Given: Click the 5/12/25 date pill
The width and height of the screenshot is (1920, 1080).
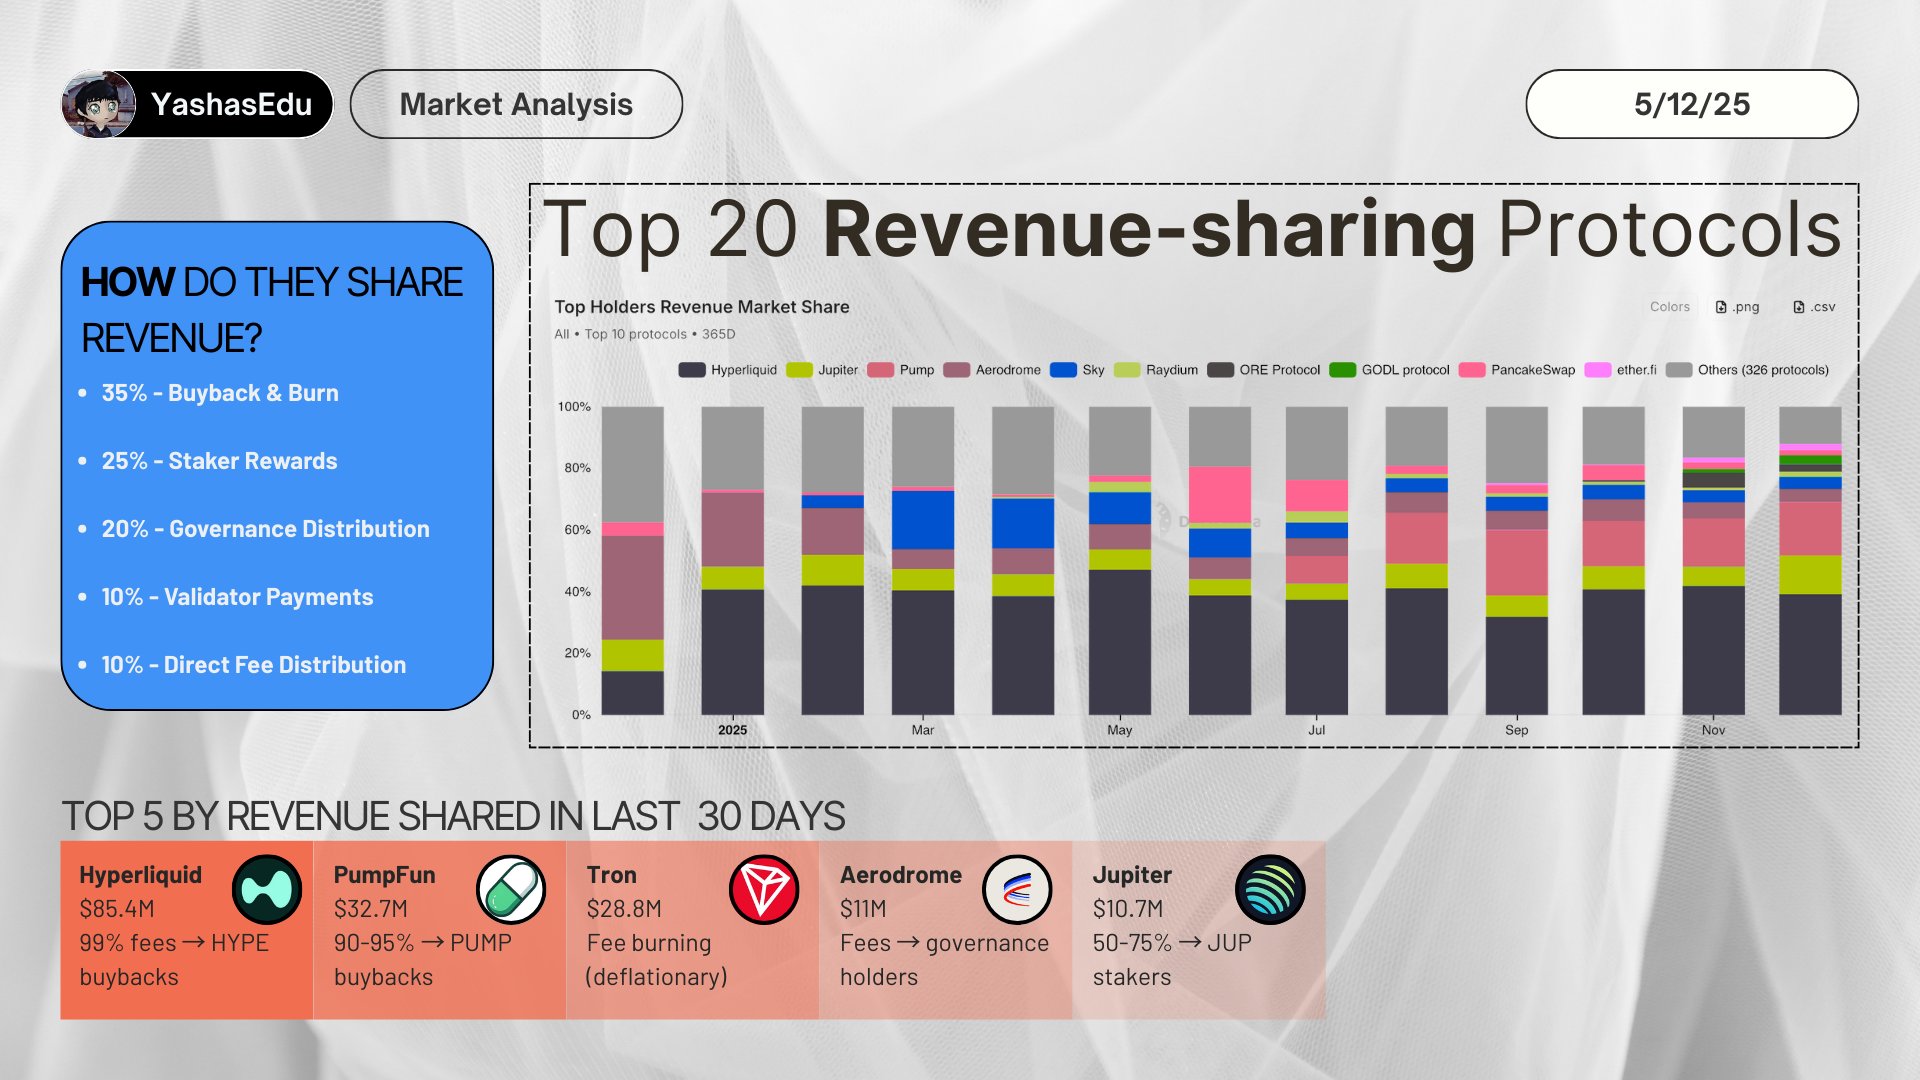Looking at the screenshot, I should pyautogui.click(x=1691, y=104).
